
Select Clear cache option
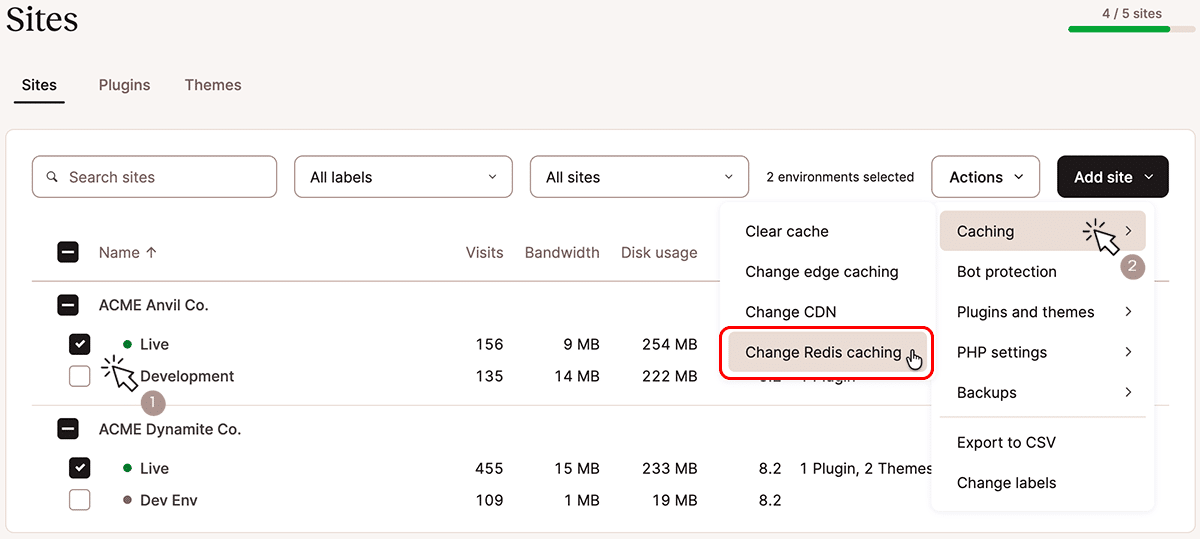[x=787, y=231]
